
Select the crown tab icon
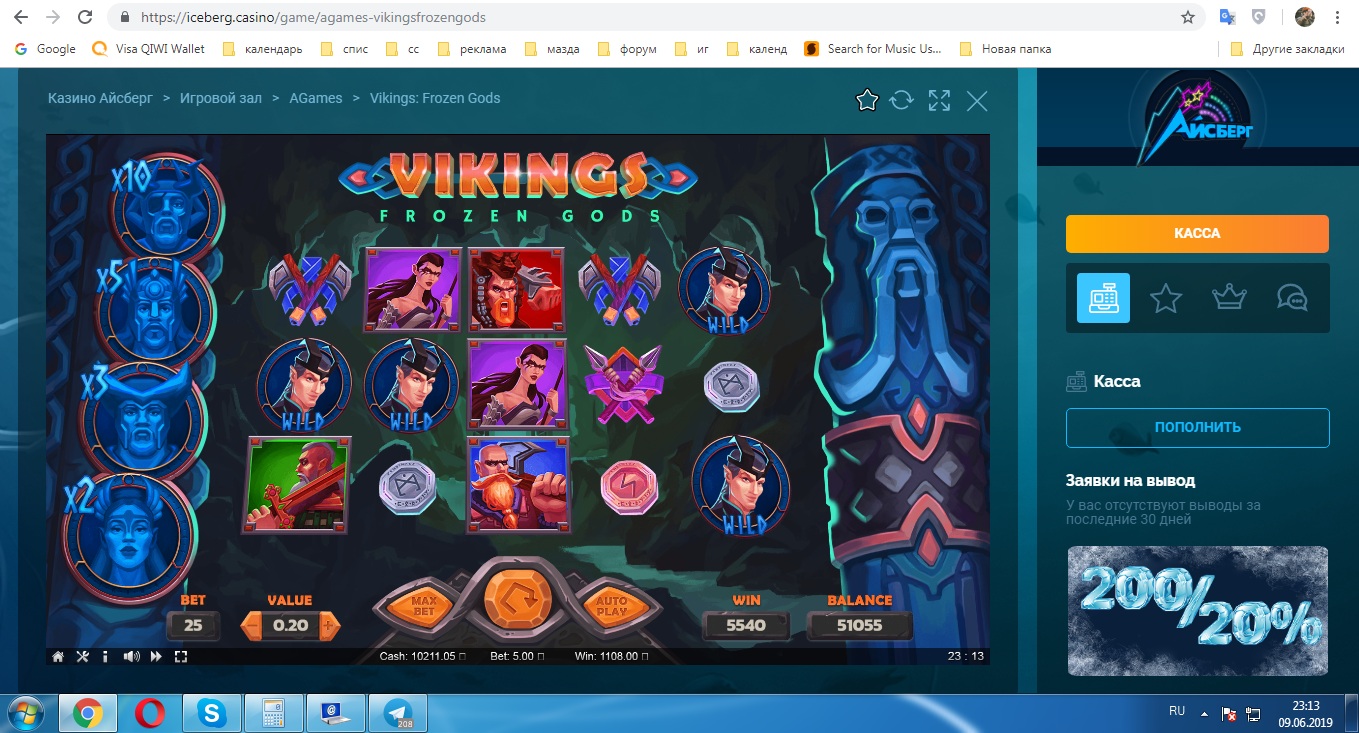click(1229, 298)
